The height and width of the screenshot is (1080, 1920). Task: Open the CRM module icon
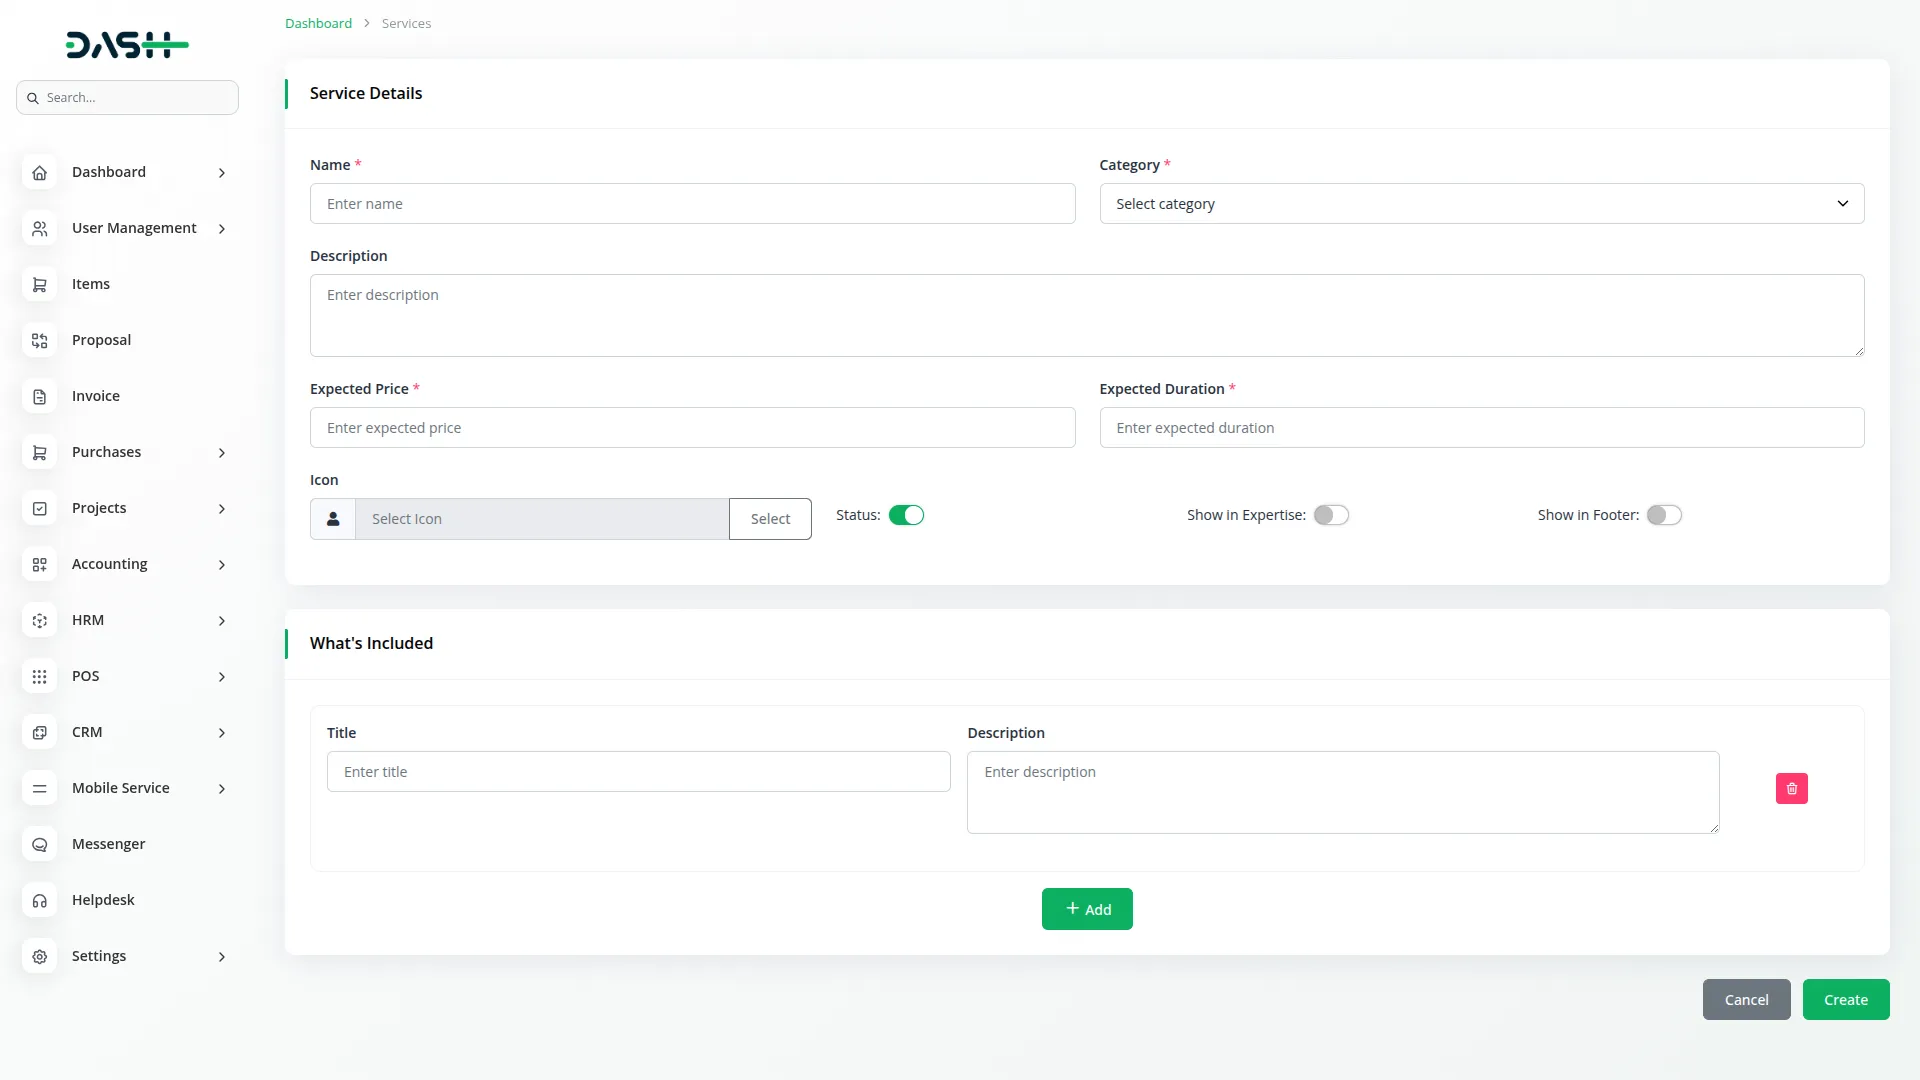(x=39, y=732)
